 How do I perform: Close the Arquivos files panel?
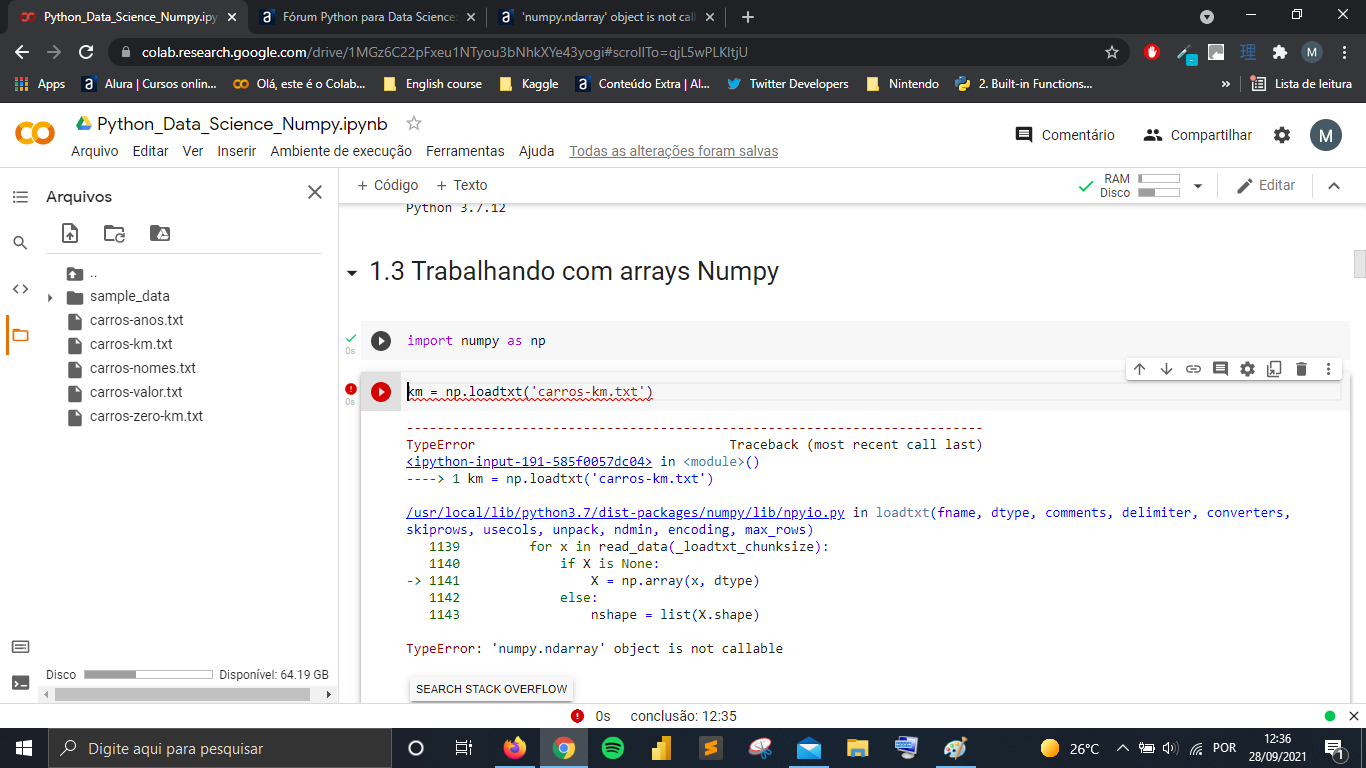[x=315, y=192]
